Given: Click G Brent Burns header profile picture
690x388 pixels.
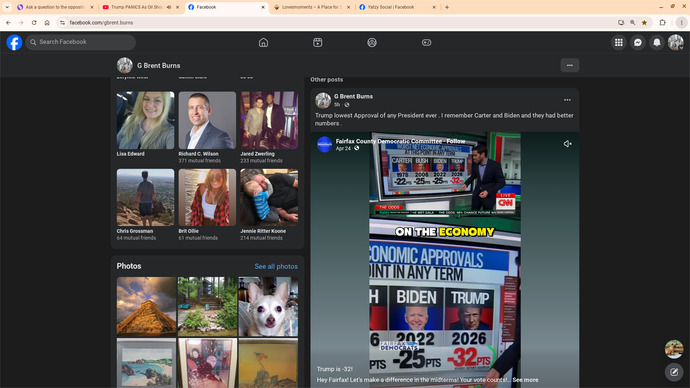Looking at the screenshot, I should point(125,65).
